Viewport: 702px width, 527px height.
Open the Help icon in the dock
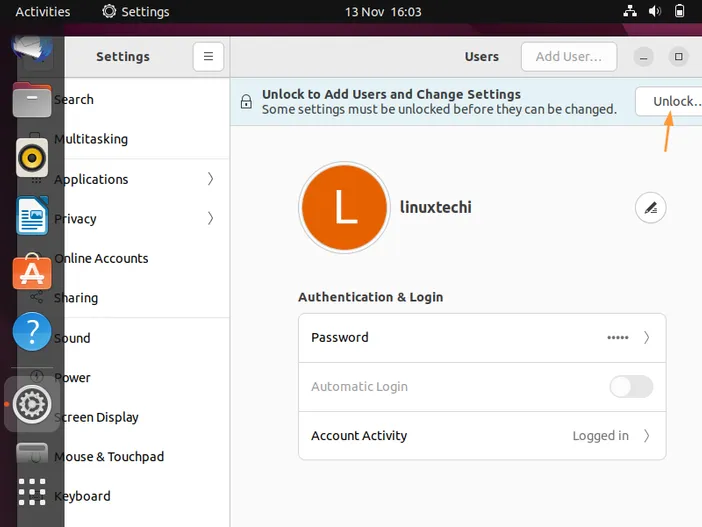click(x=32, y=331)
